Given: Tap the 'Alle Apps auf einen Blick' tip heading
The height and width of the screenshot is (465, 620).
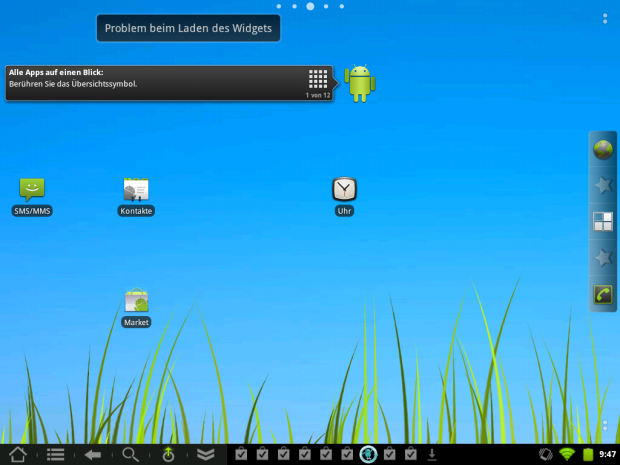Looking at the screenshot, I should (56, 72).
